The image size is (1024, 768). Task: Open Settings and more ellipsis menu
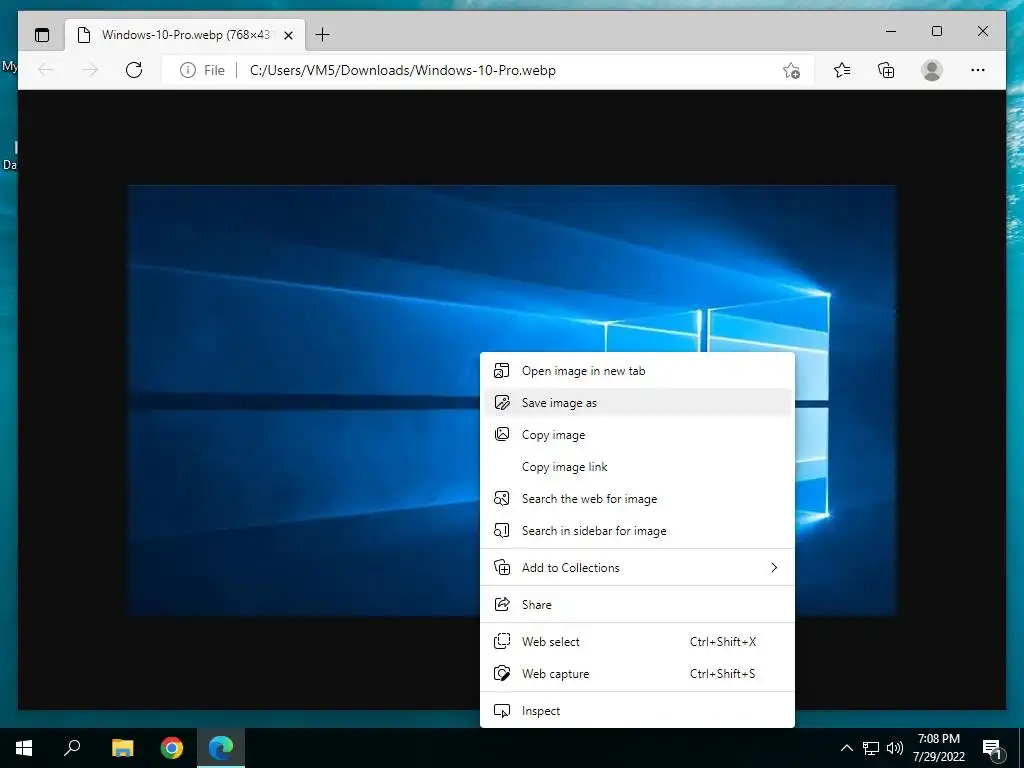coord(978,70)
